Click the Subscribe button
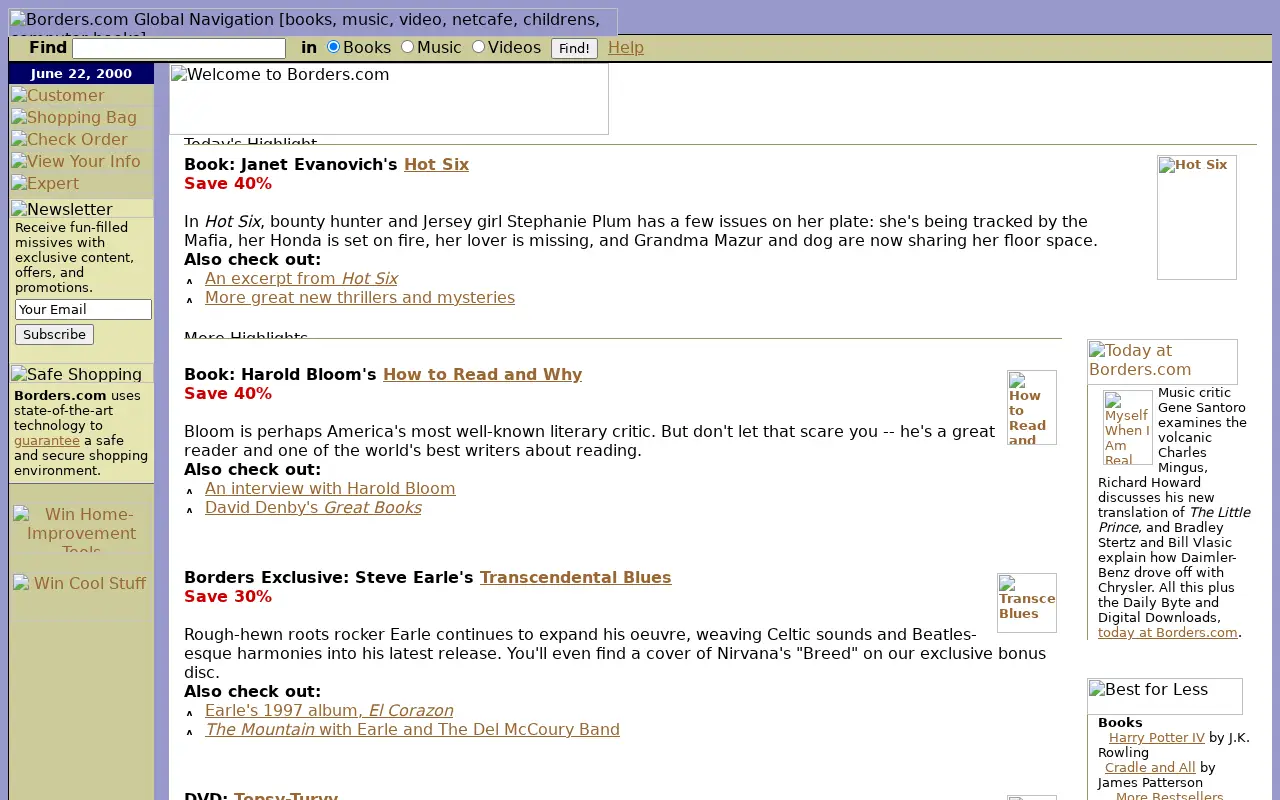Screen dimensions: 1280x800 point(54,334)
